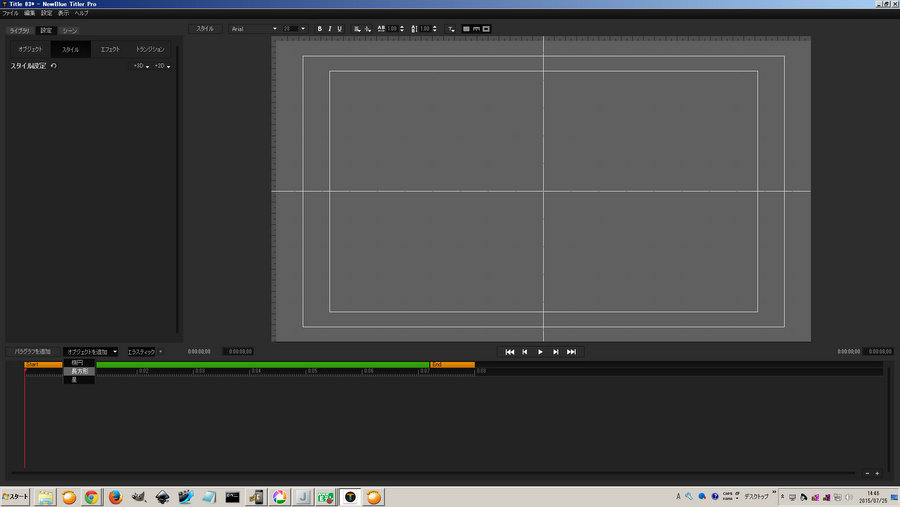Open the Arial font family dropdown
Viewport: 900px width, 507px height.
point(254,29)
